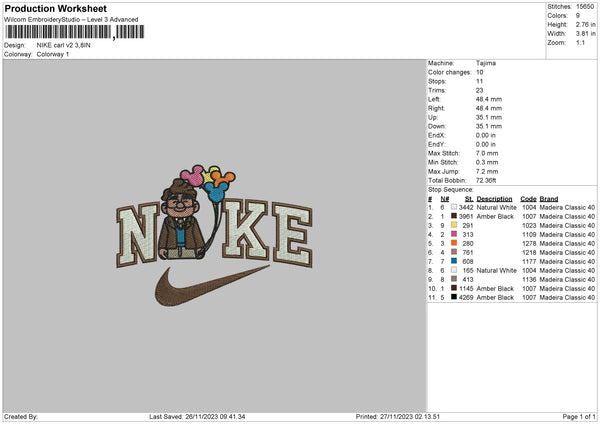Screen dimensions: 600x424
Task: Click the Stops value '11'
Action: click(x=479, y=81)
